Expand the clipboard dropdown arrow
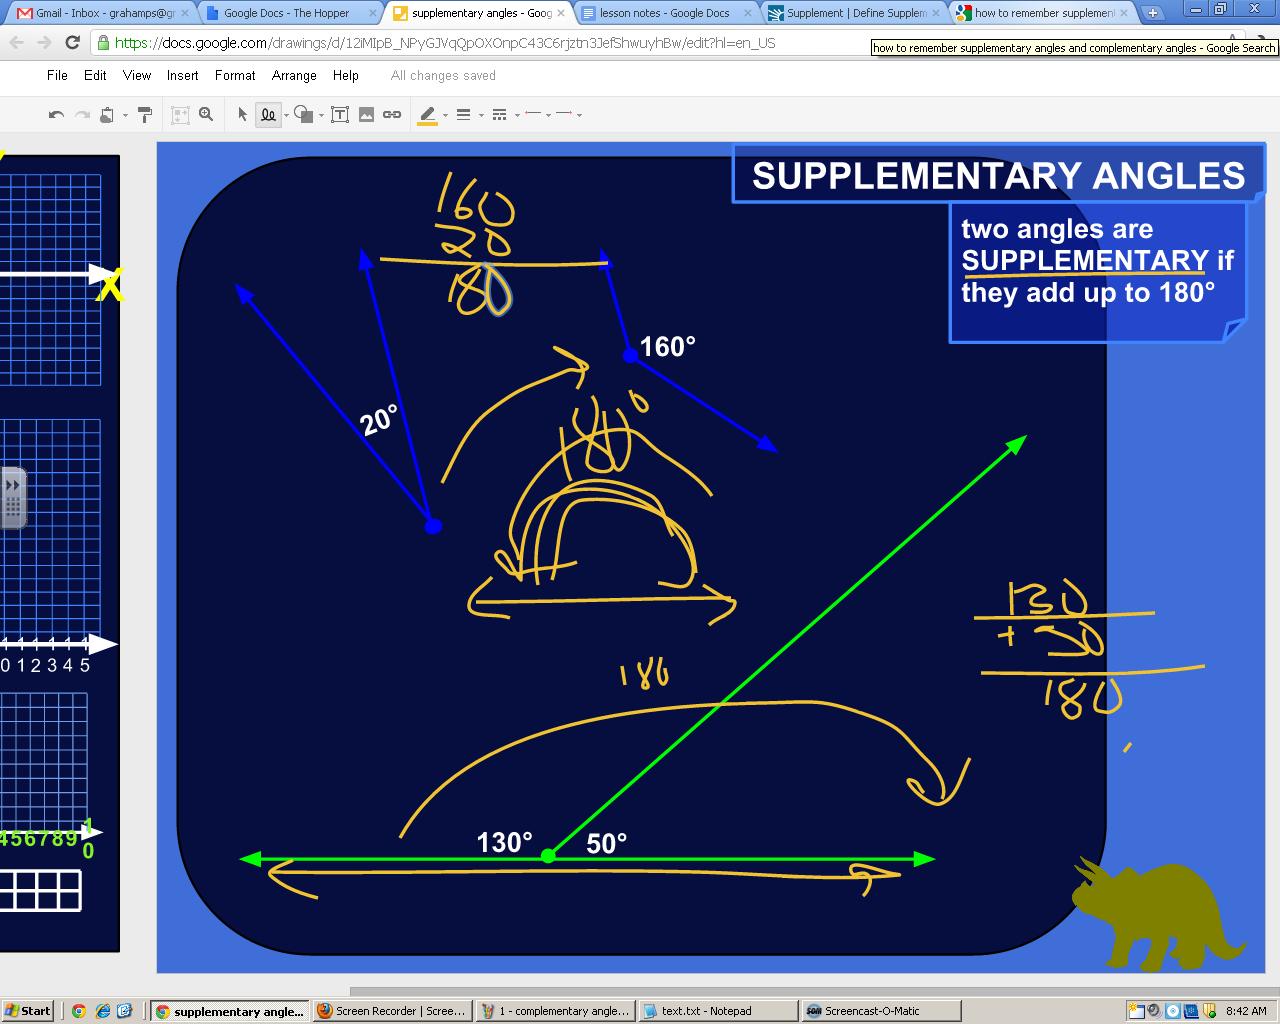This screenshot has height=1024, width=1280. 125,116
